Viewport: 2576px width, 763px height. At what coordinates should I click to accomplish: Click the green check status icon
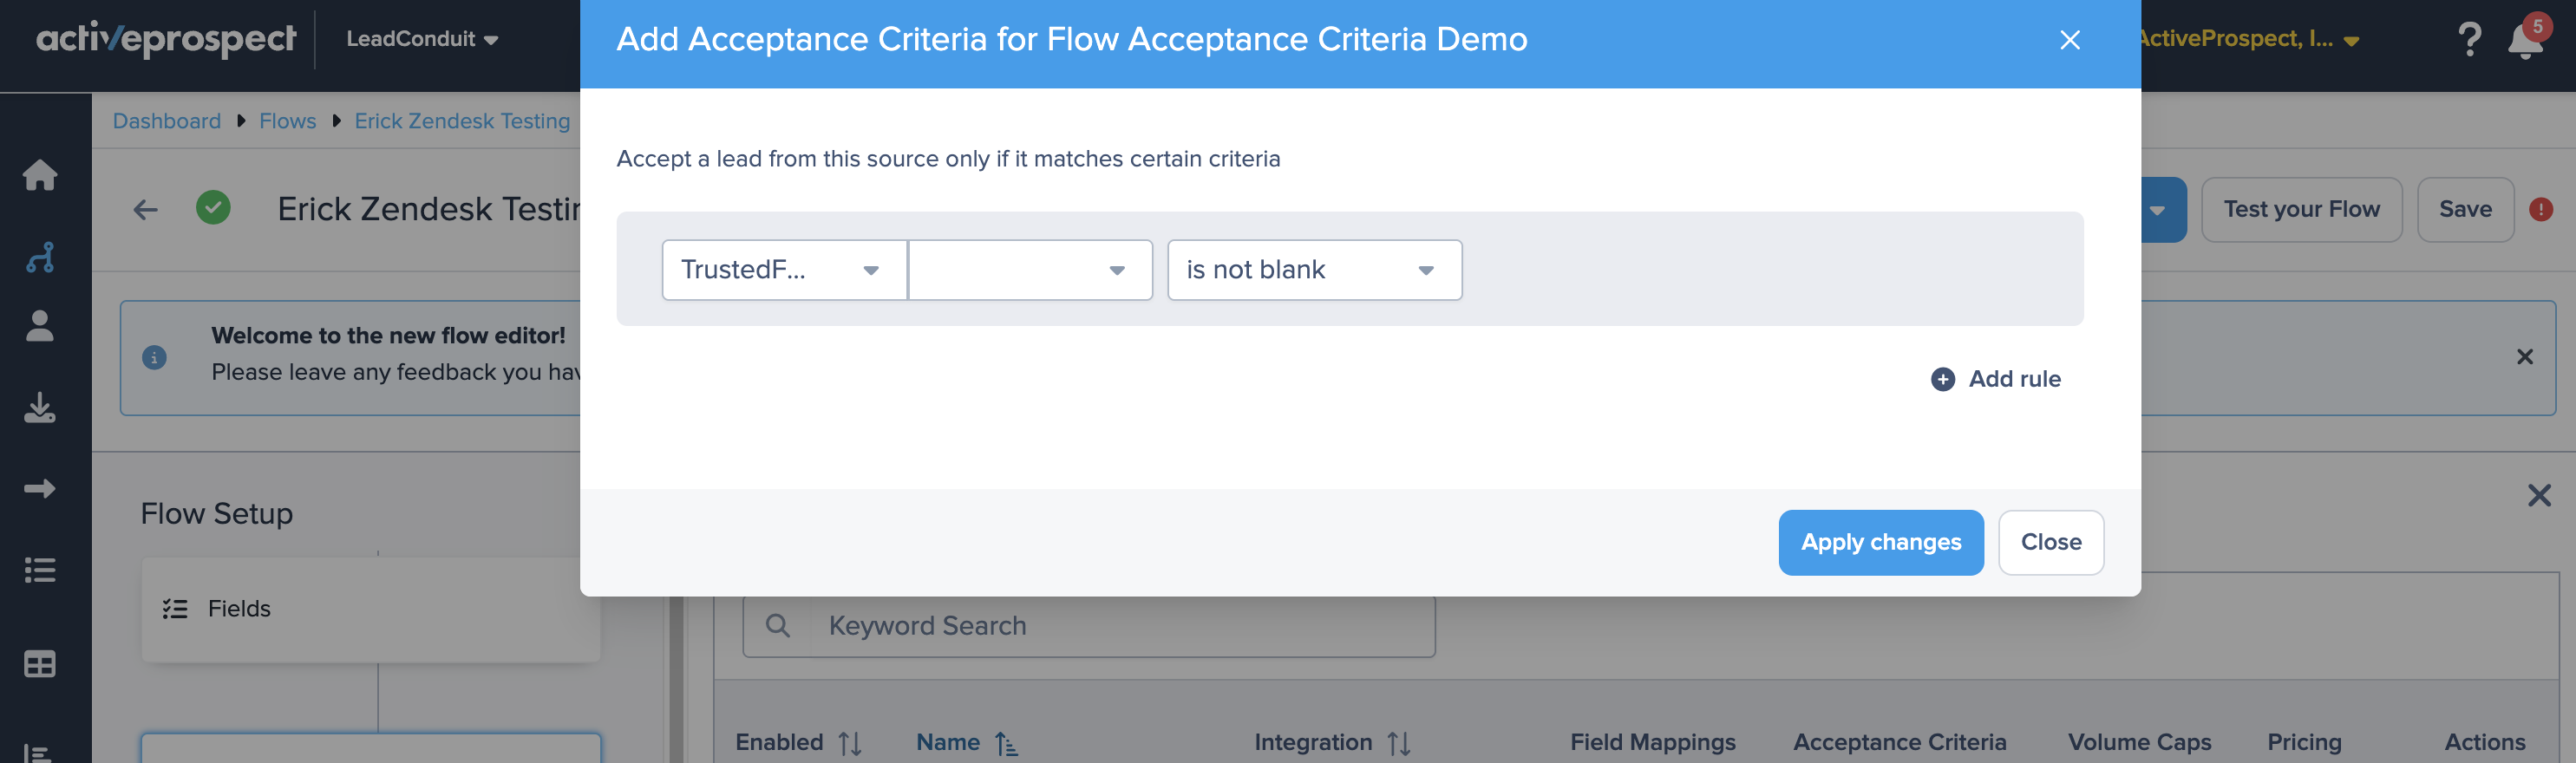213,208
